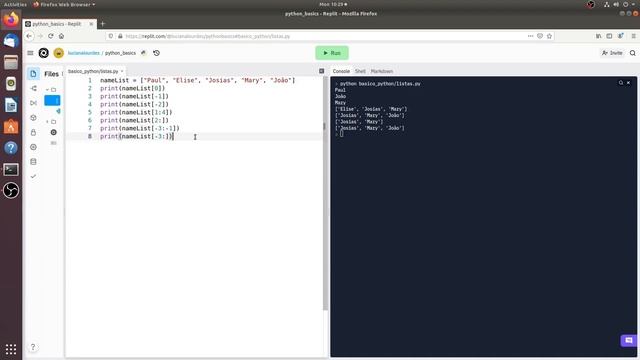Click the editor vertical scrollbar
Screen dimensions: 640x360
point(325,194)
